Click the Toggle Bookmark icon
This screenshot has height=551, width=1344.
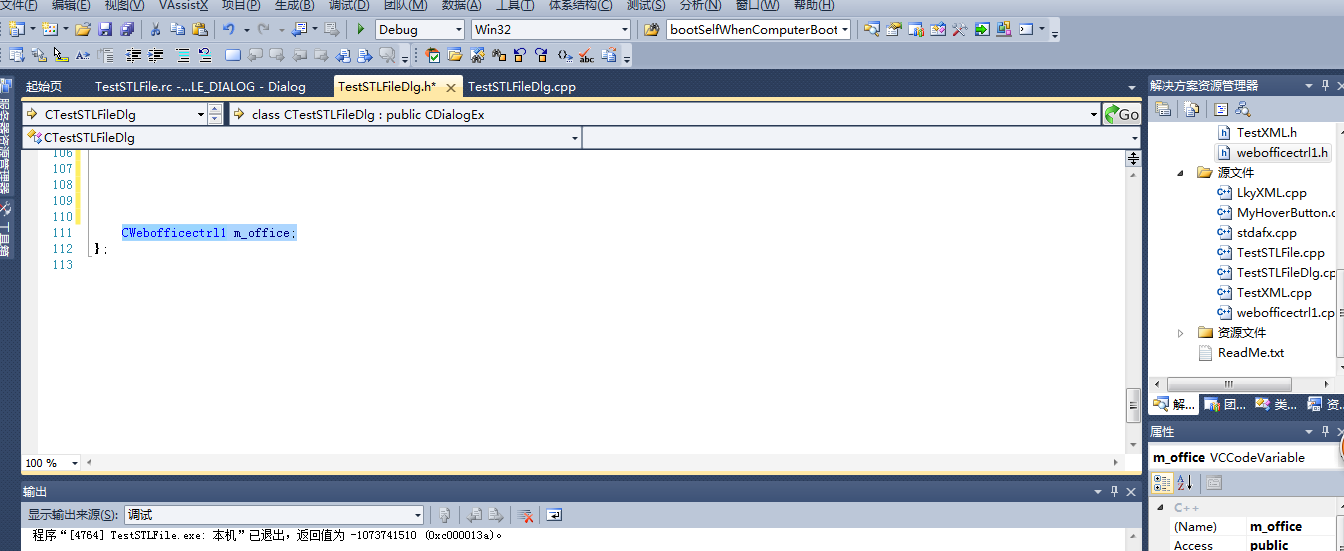233,55
